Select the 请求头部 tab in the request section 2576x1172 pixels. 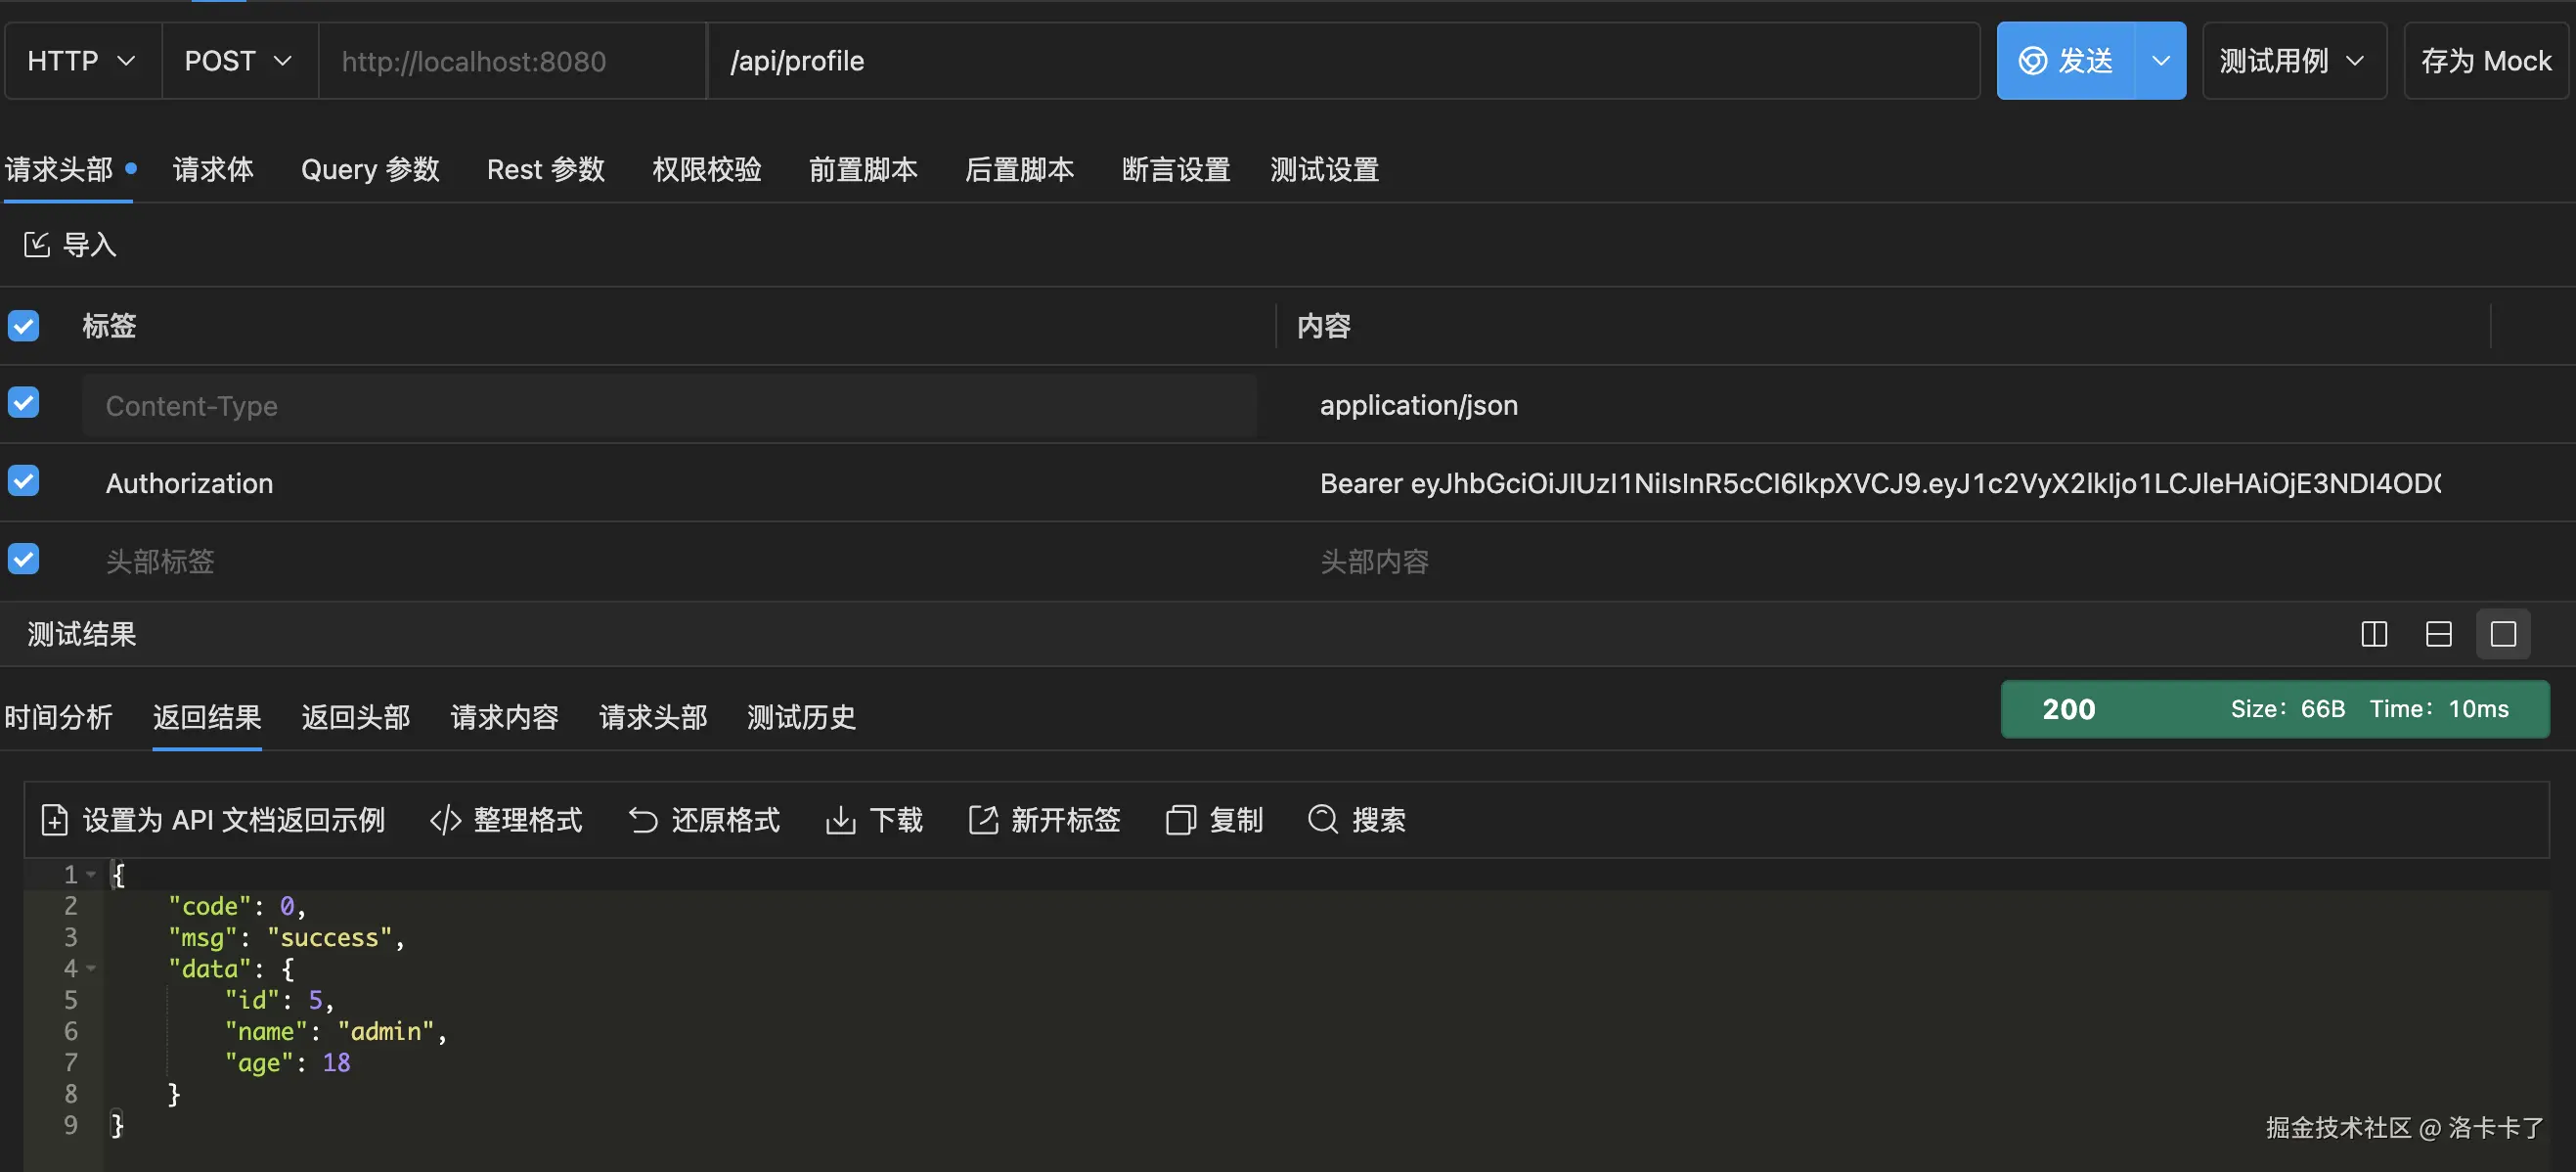(x=59, y=170)
